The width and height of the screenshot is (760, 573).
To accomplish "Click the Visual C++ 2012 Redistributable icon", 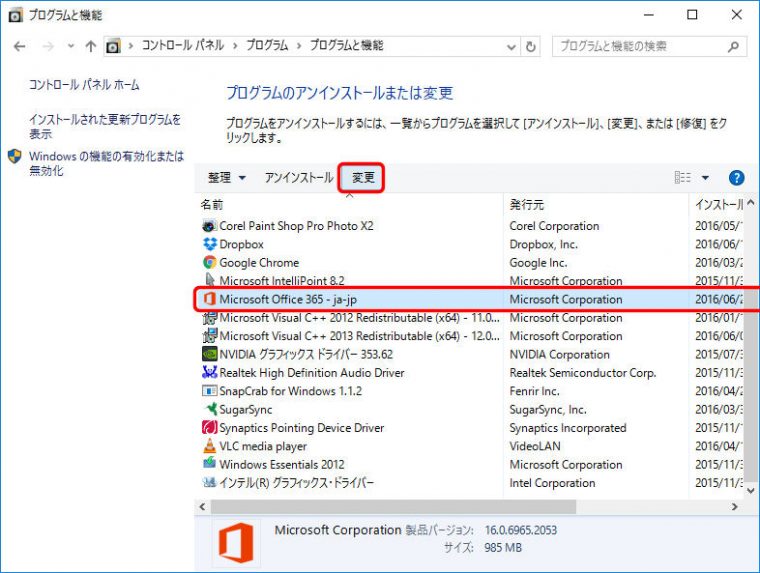I will (209, 318).
